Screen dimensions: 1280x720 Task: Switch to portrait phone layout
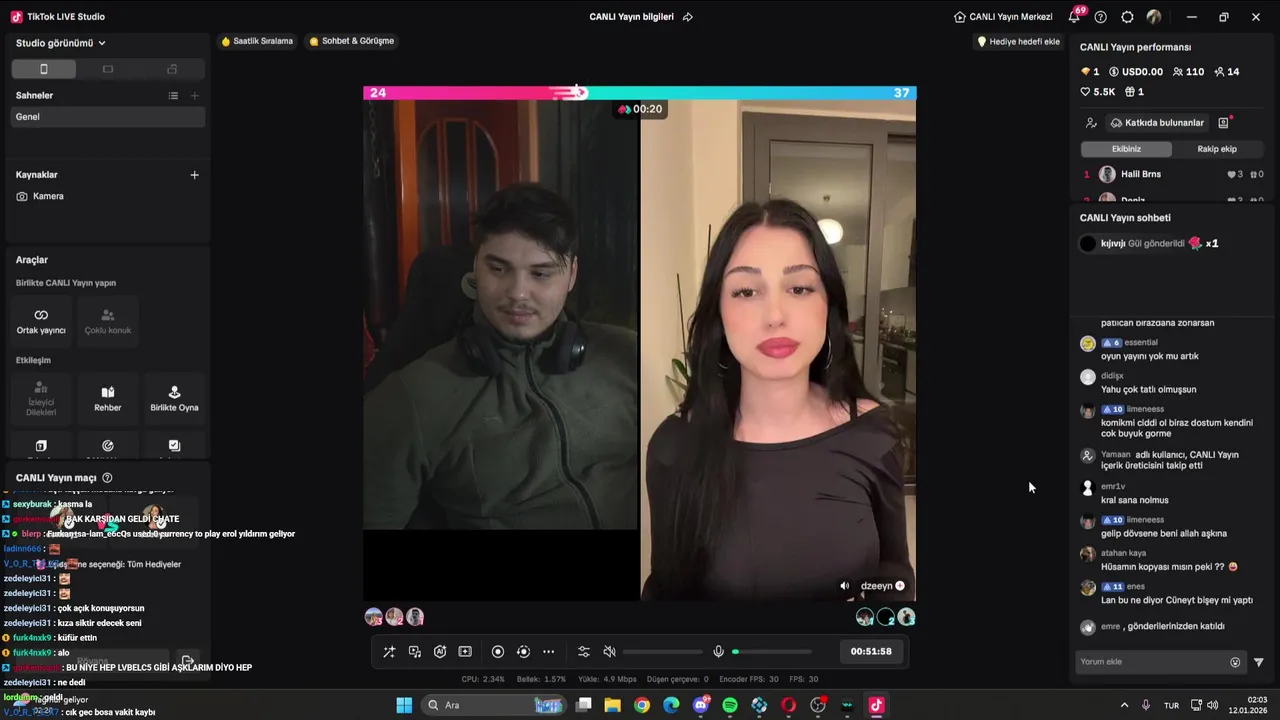[43, 69]
